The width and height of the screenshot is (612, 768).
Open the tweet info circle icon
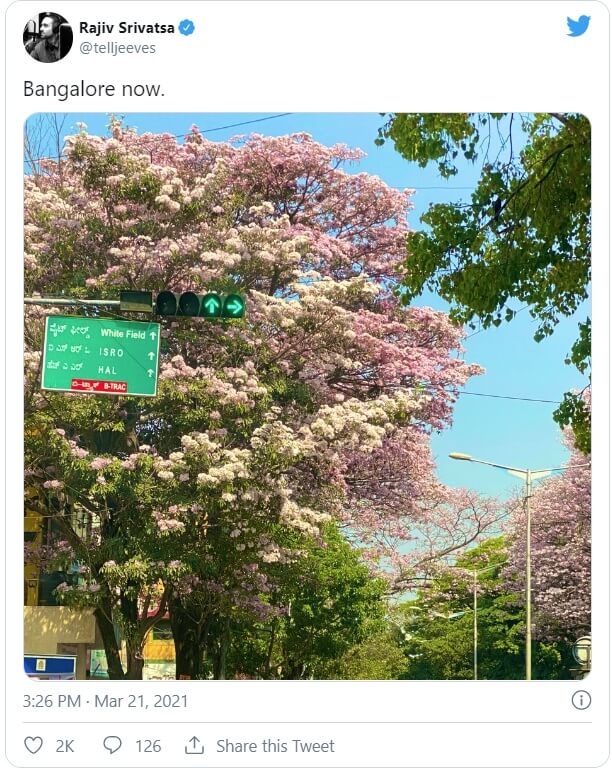[581, 700]
